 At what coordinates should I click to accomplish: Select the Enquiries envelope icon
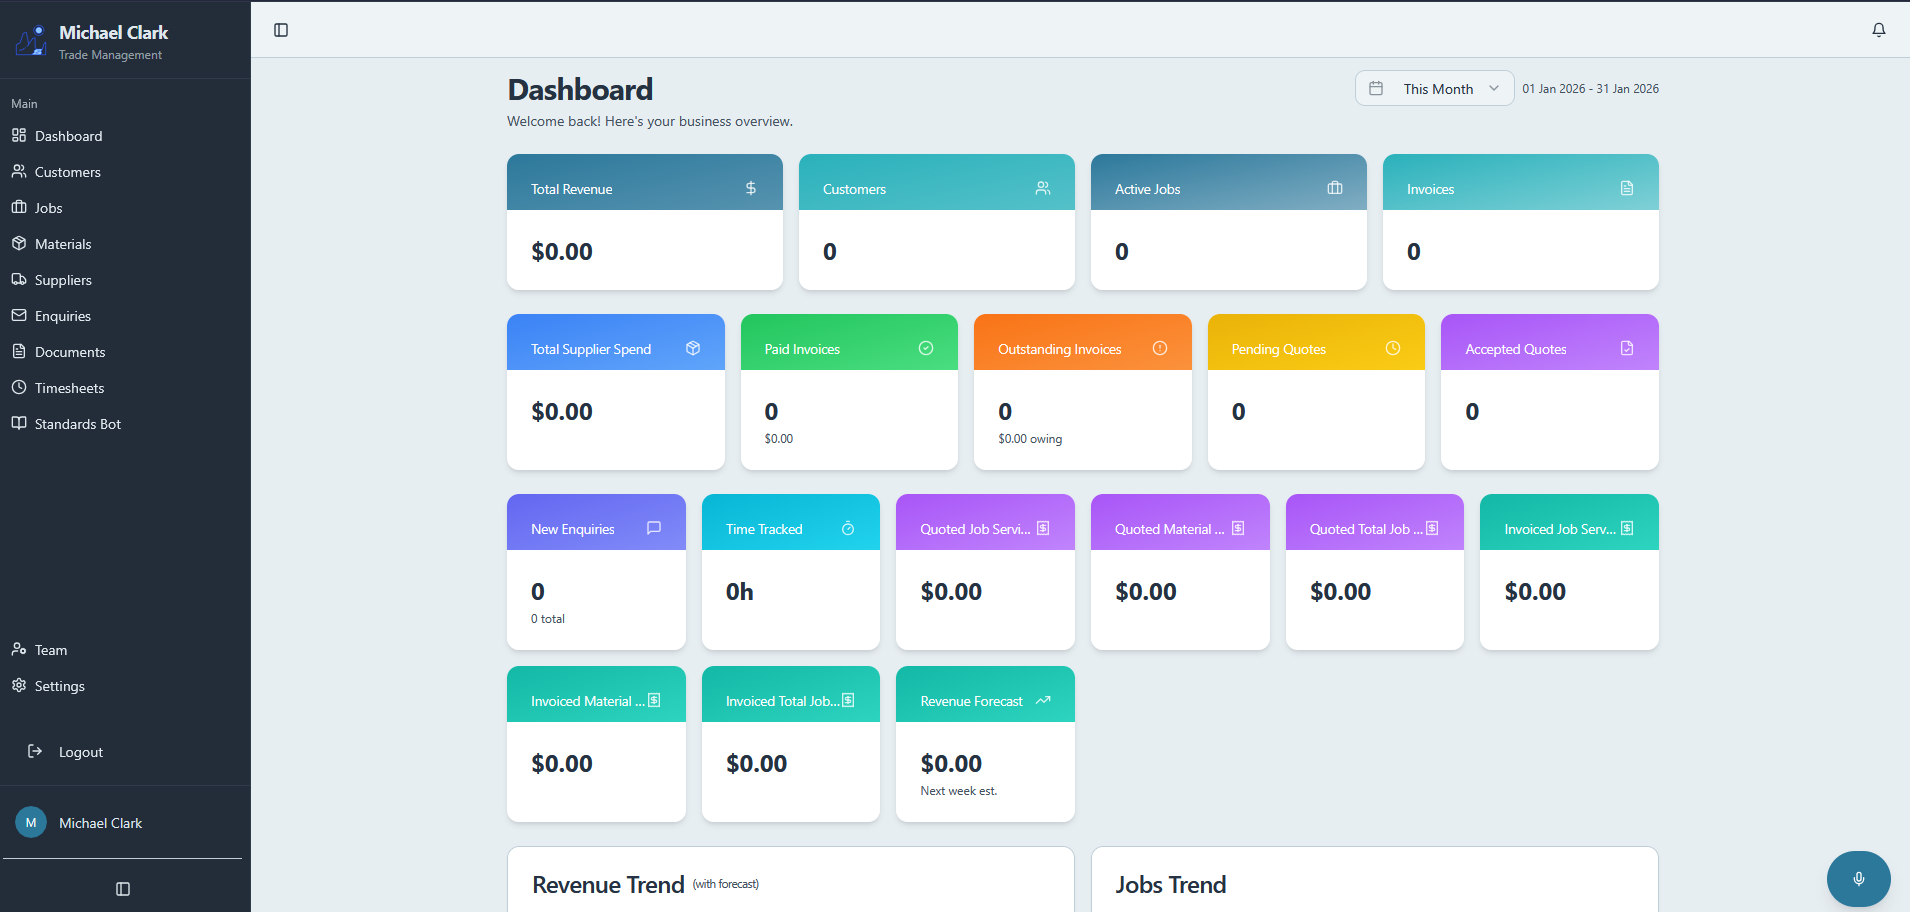coord(19,315)
